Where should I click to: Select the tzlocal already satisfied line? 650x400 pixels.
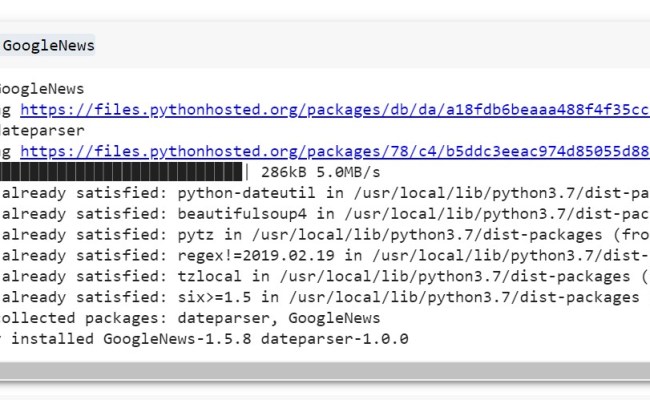[325, 276]
